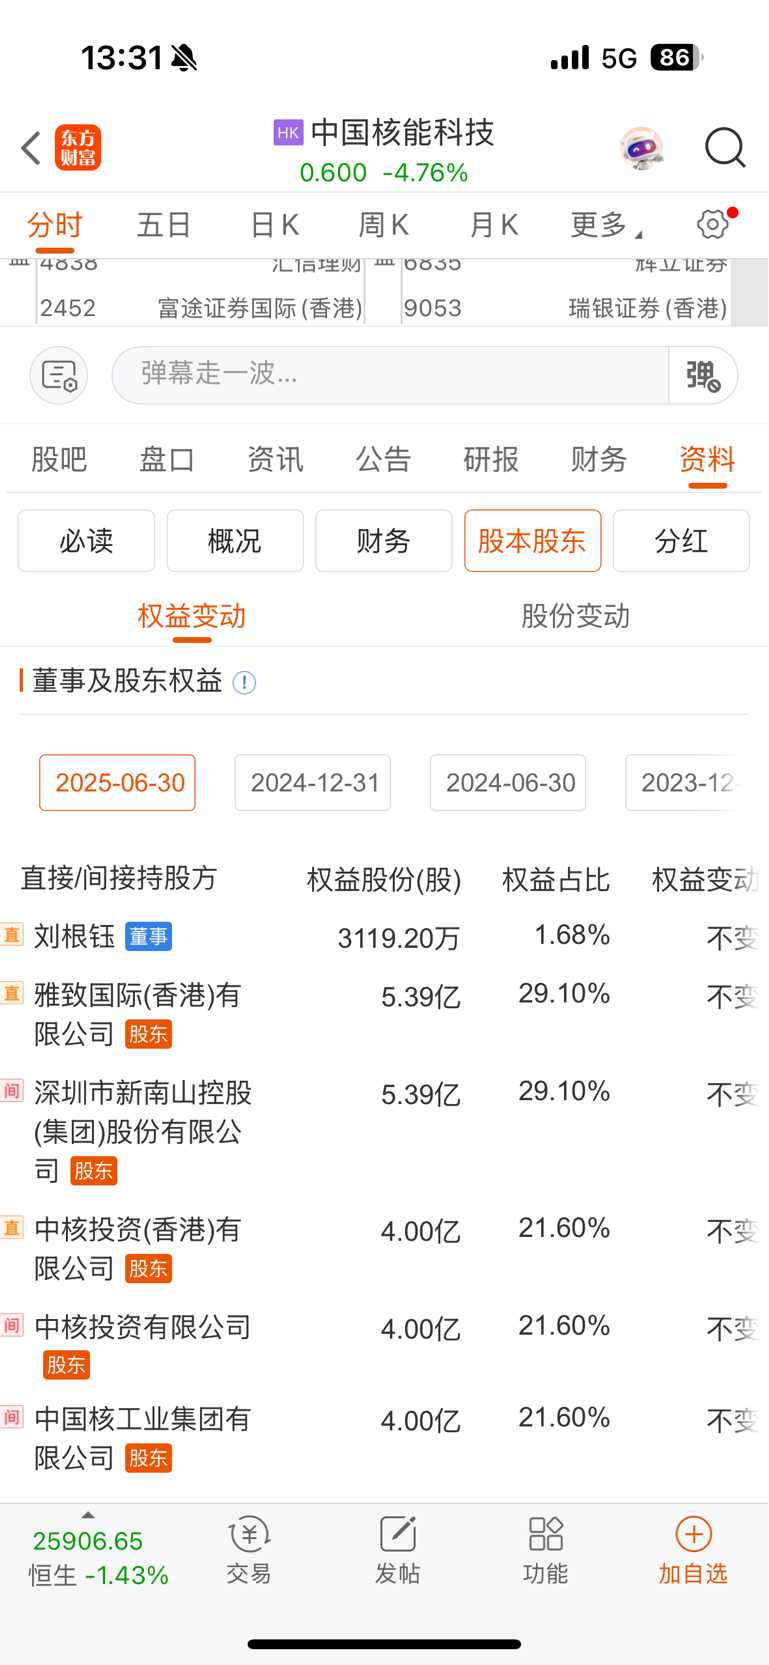Open the 股吧 tab
The height and width of the screenshot is (1665, 769).
pyautogui.click(x=59, y=459)
